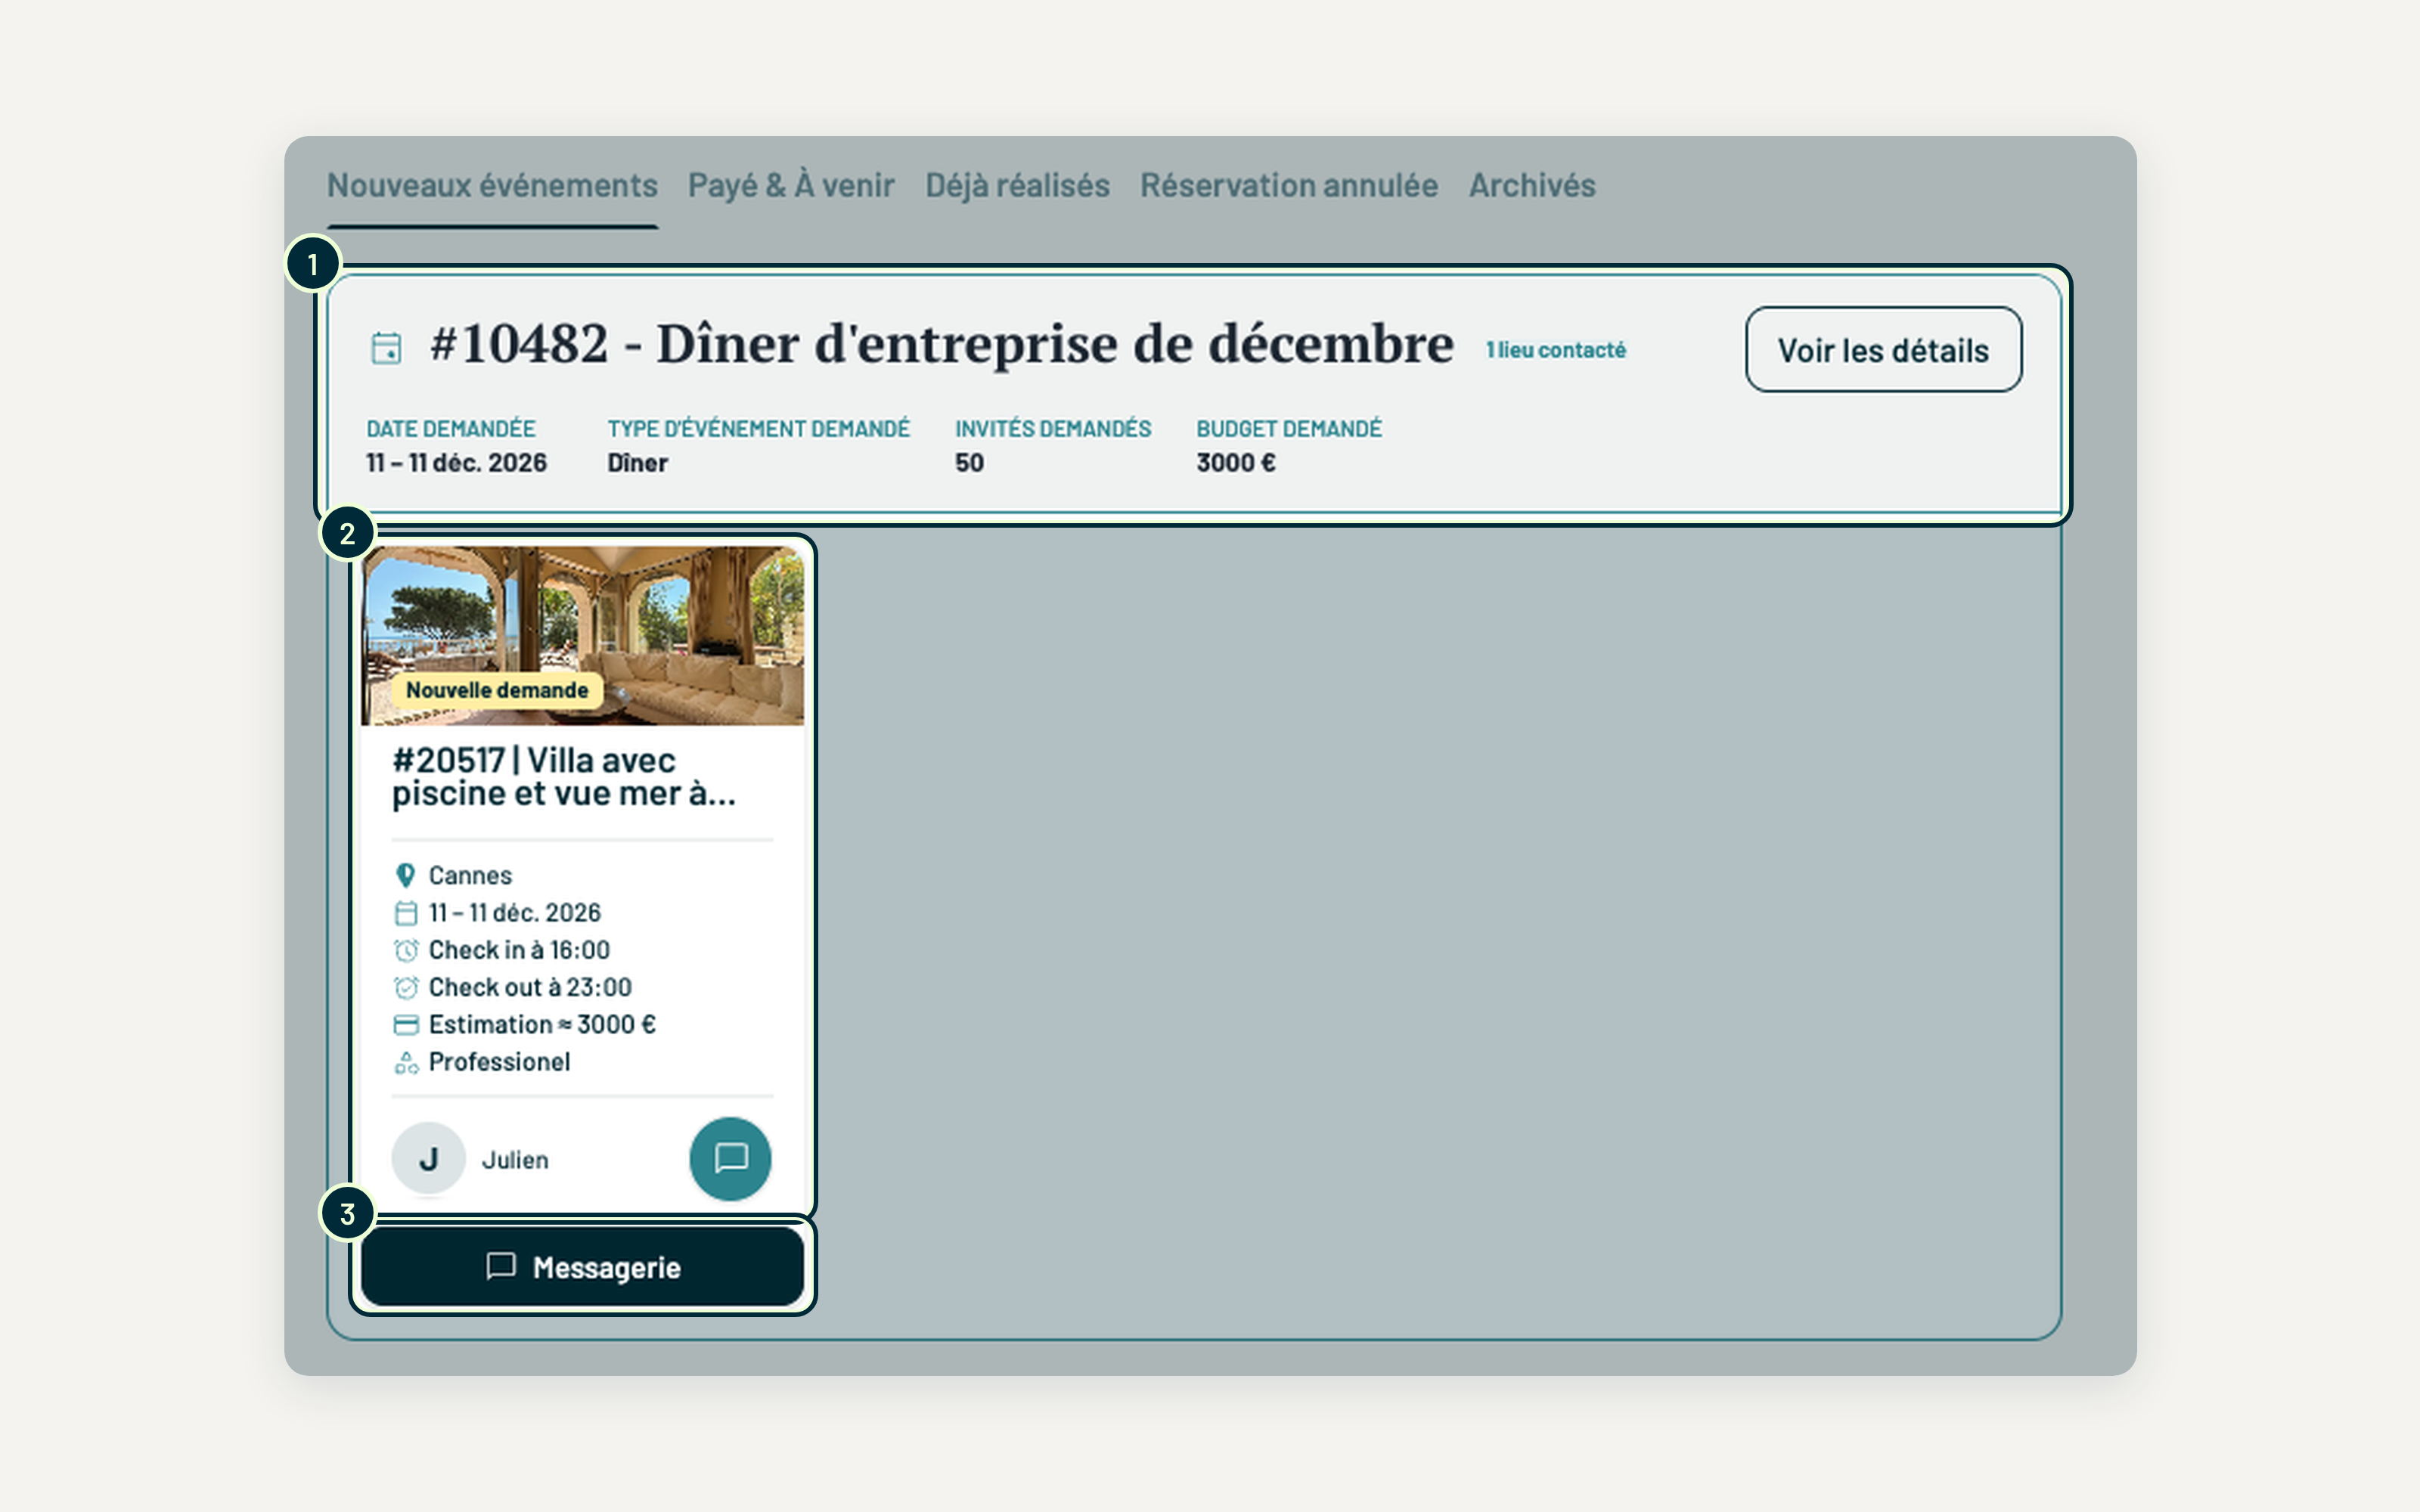The width and height of the screenshot is (2420, 1512).
Task: Switch to Payé & À venir tab
Action: (791, 186)
